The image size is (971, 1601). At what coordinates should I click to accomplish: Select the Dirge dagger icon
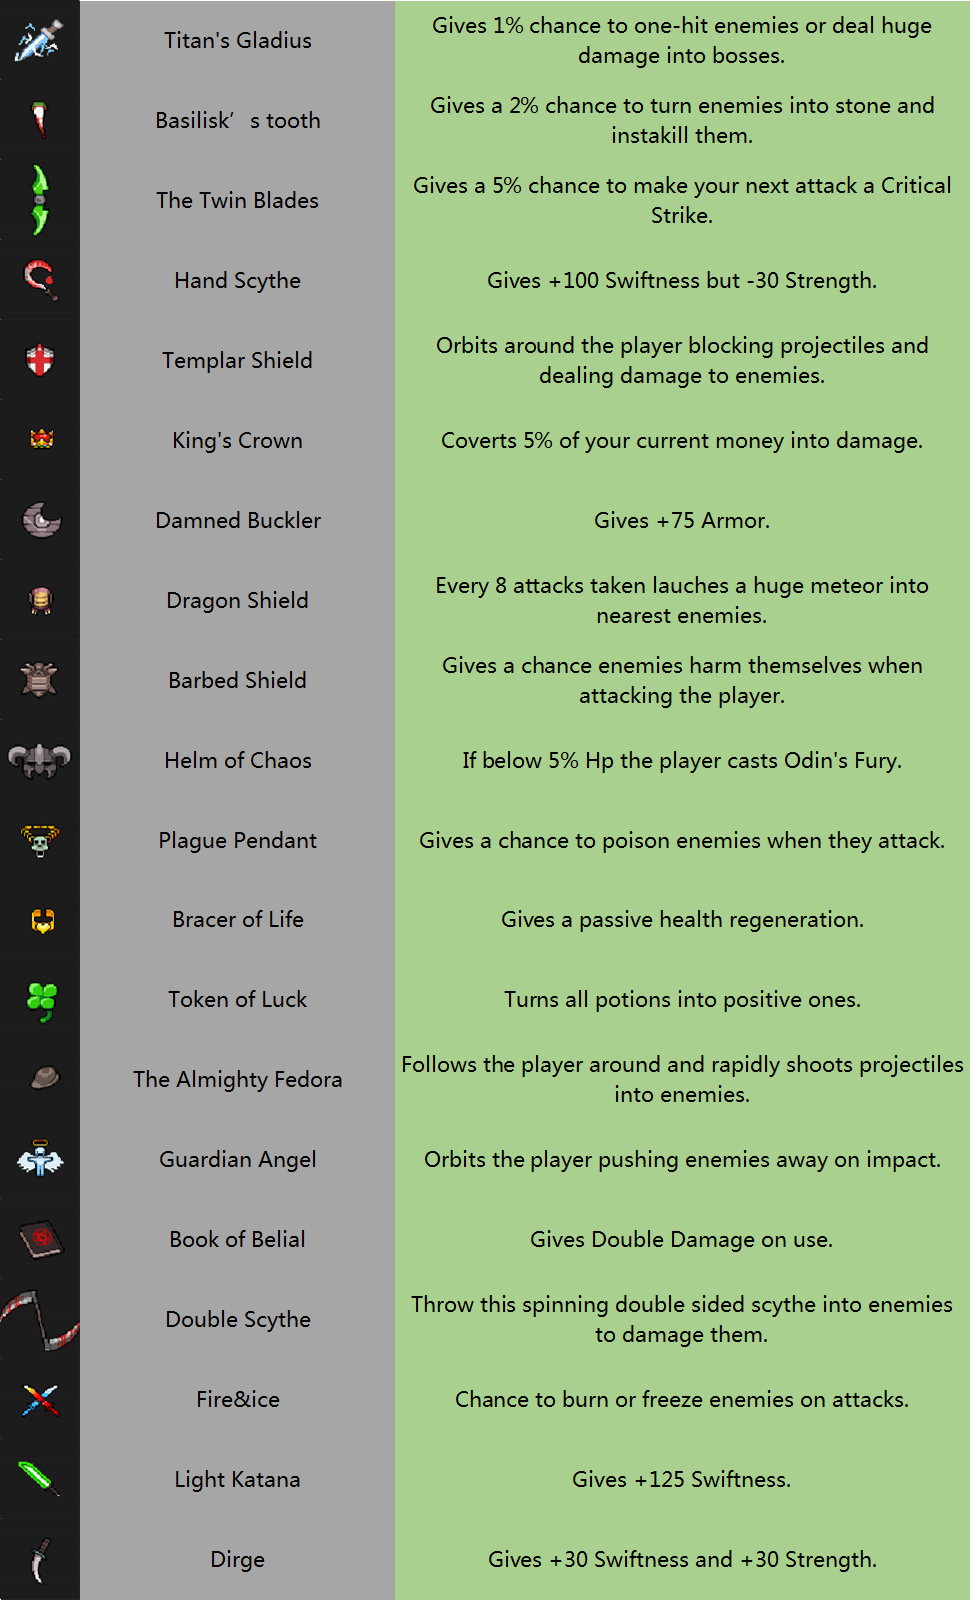(39, 1560)
